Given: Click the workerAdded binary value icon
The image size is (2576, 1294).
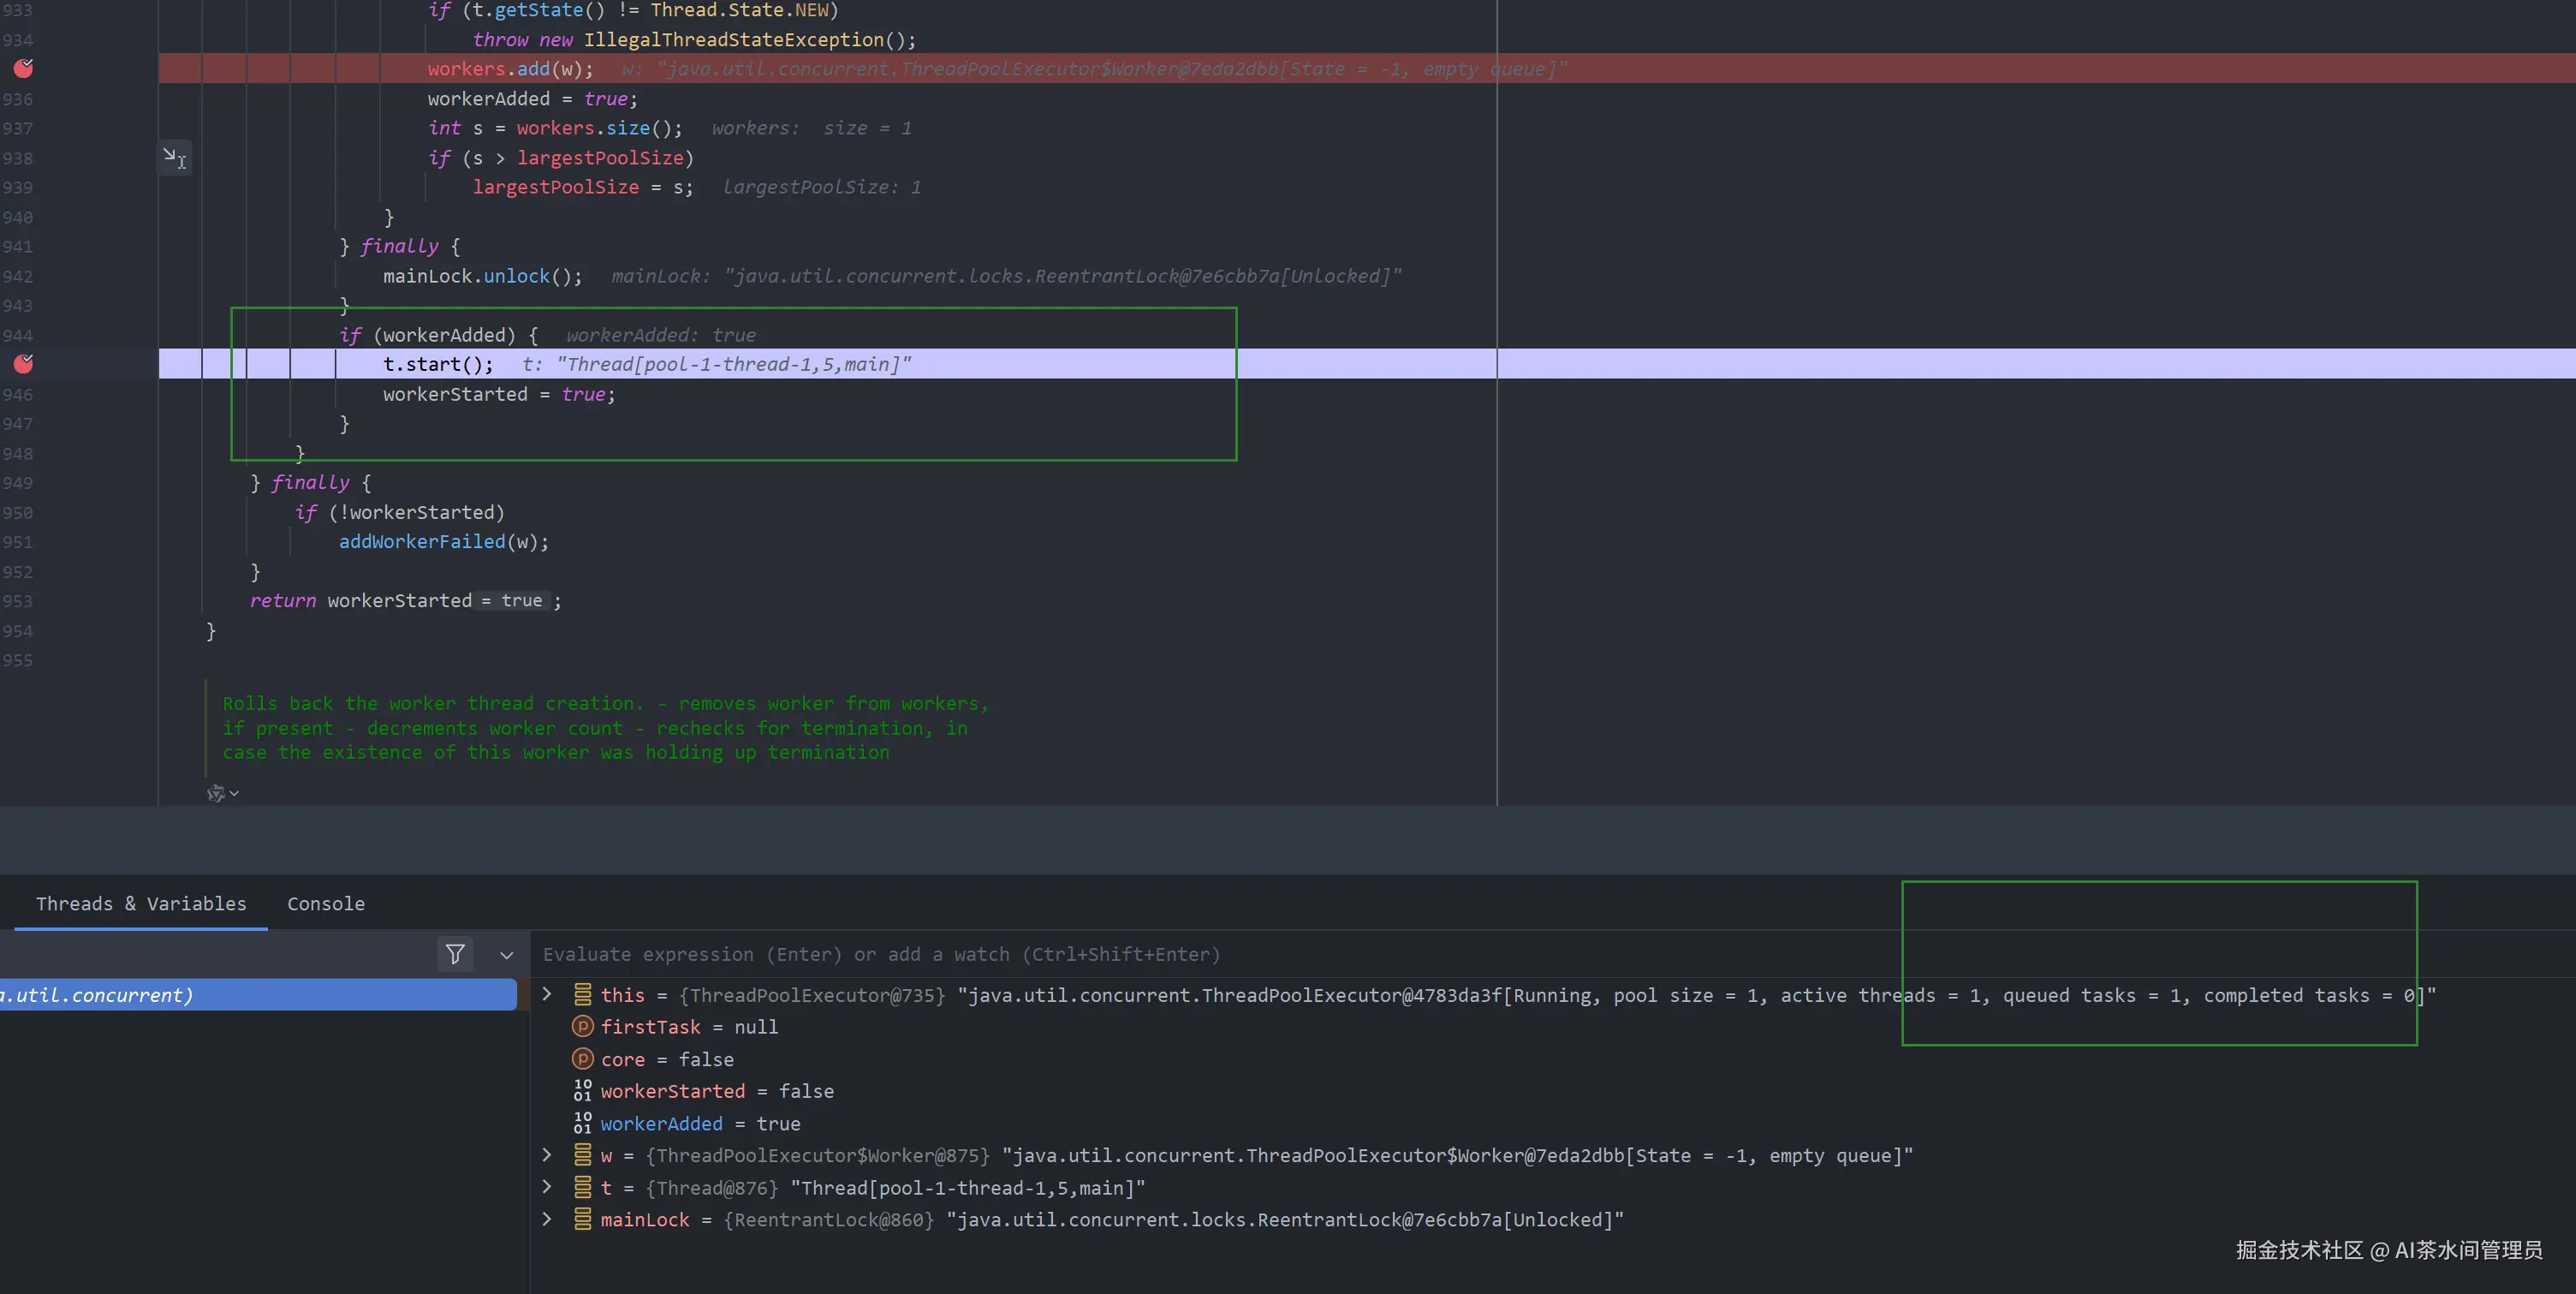Looking at the screenshot, I should point(582,1122).
